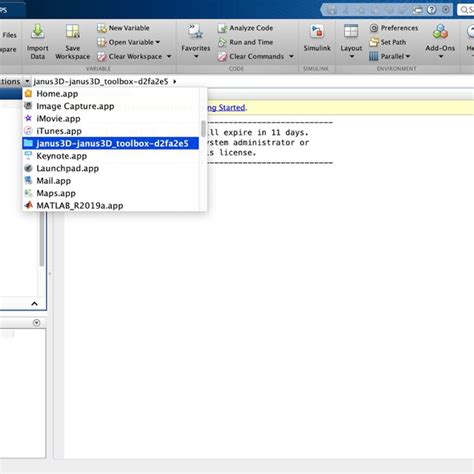Expand the Open Variable dropdown
The width and height of the screenshot is (474, 474).
tap(158, 42)
